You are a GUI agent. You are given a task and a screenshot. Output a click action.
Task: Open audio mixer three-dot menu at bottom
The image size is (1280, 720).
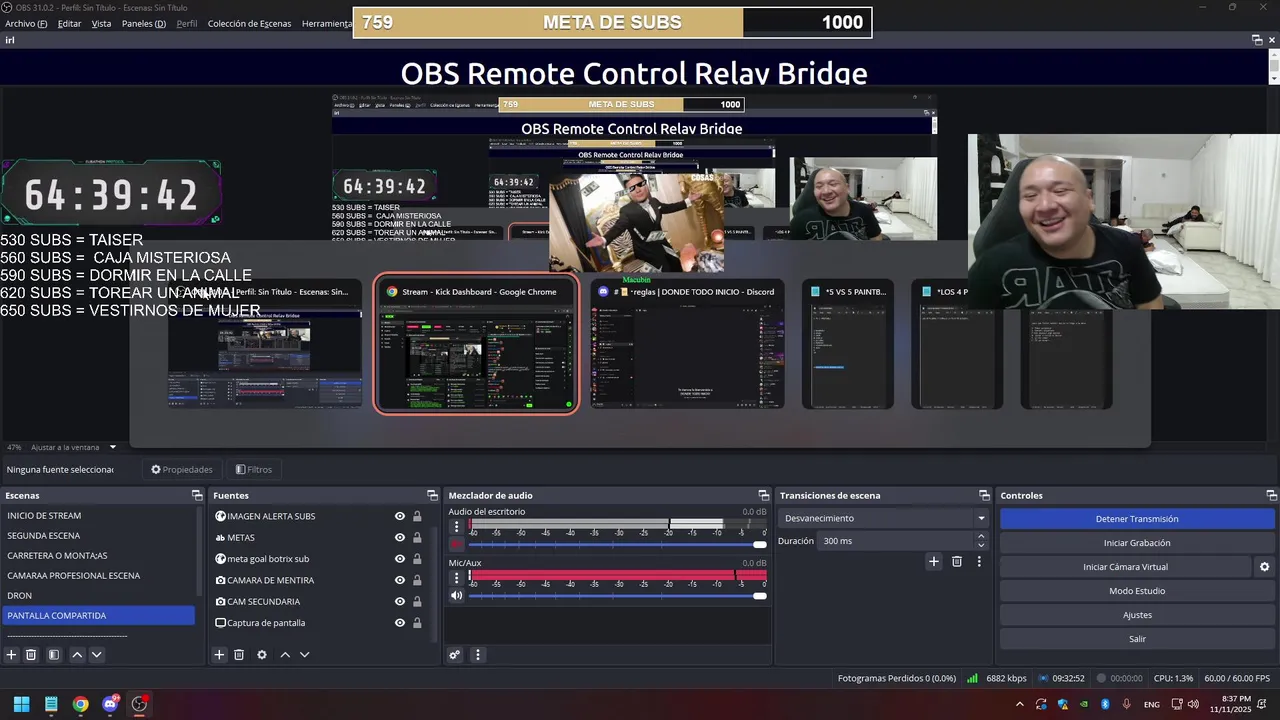click(x=477, y=655)
